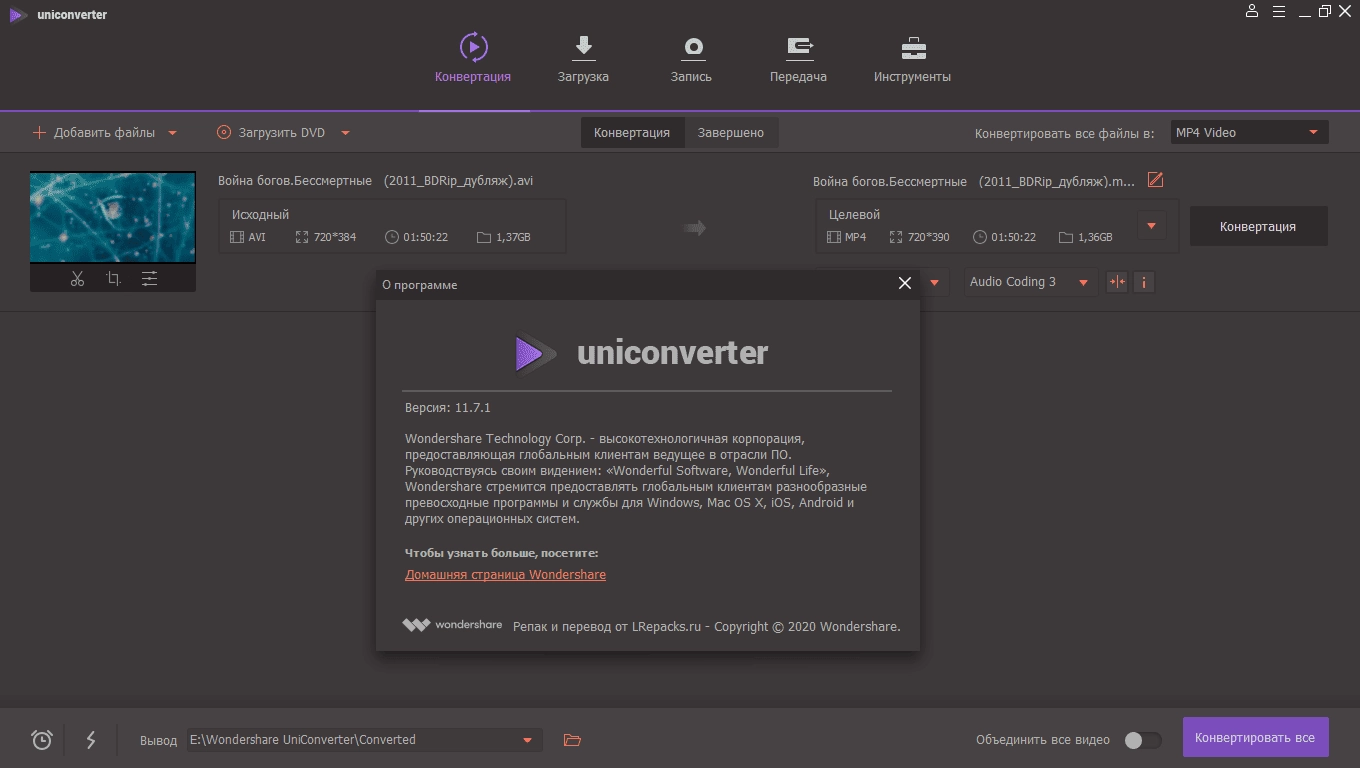The height and width of the screenshot is (768, 1360).
Task: Click the source file name Война богов.Бессмертные .avi
Action: (376, 181)
